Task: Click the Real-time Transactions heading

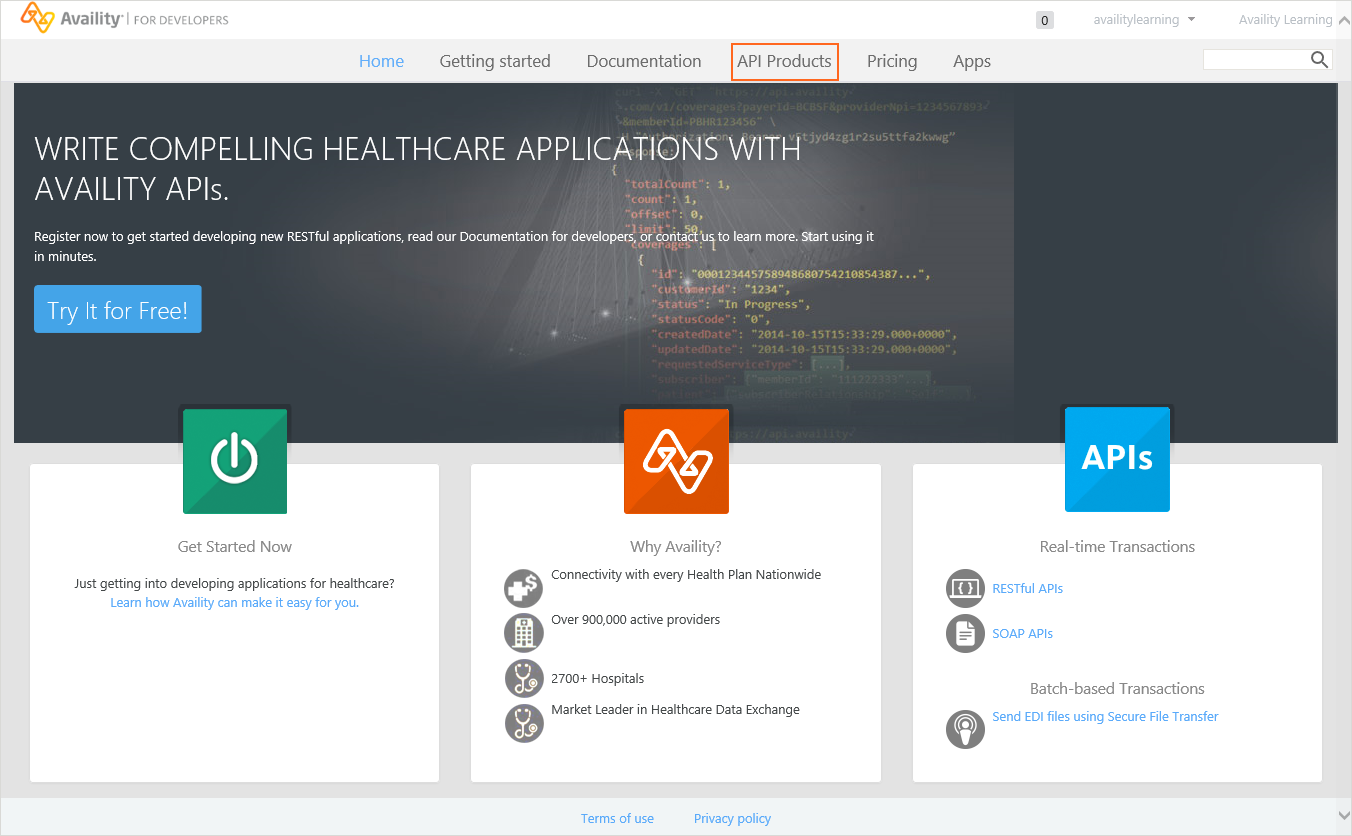Action: click(1117, 546)
